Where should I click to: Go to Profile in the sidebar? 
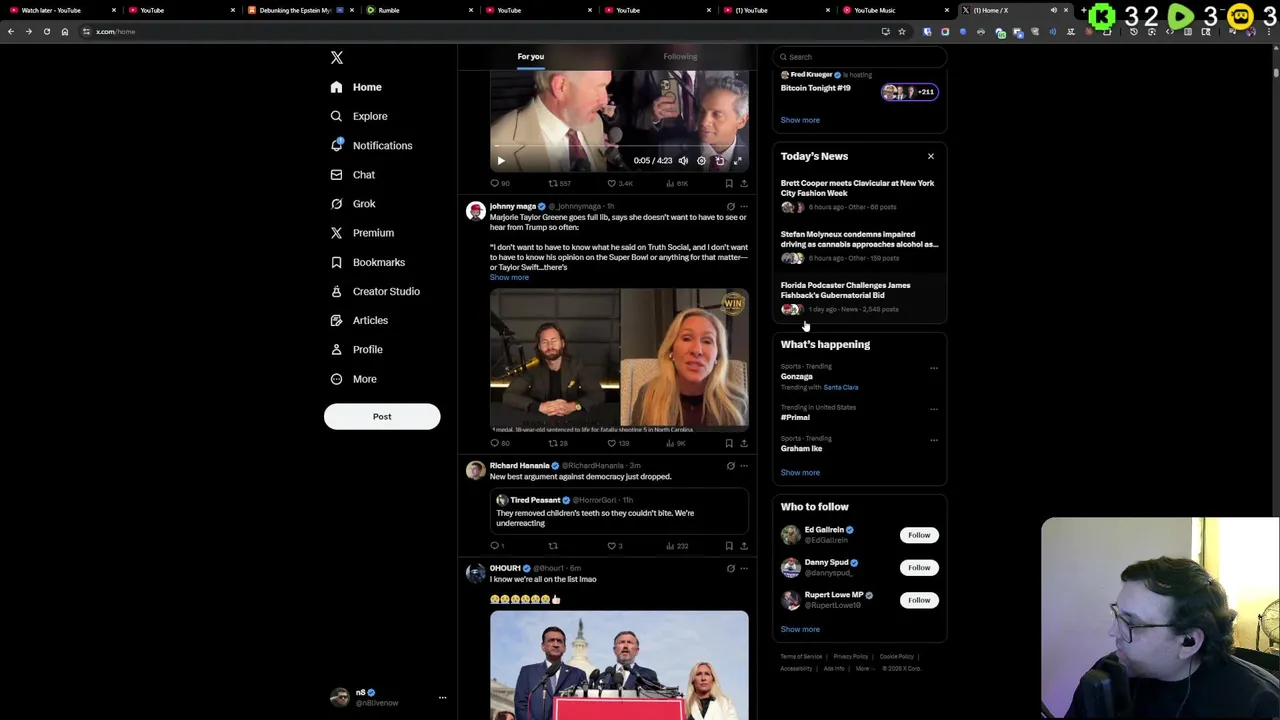[356, 349]
